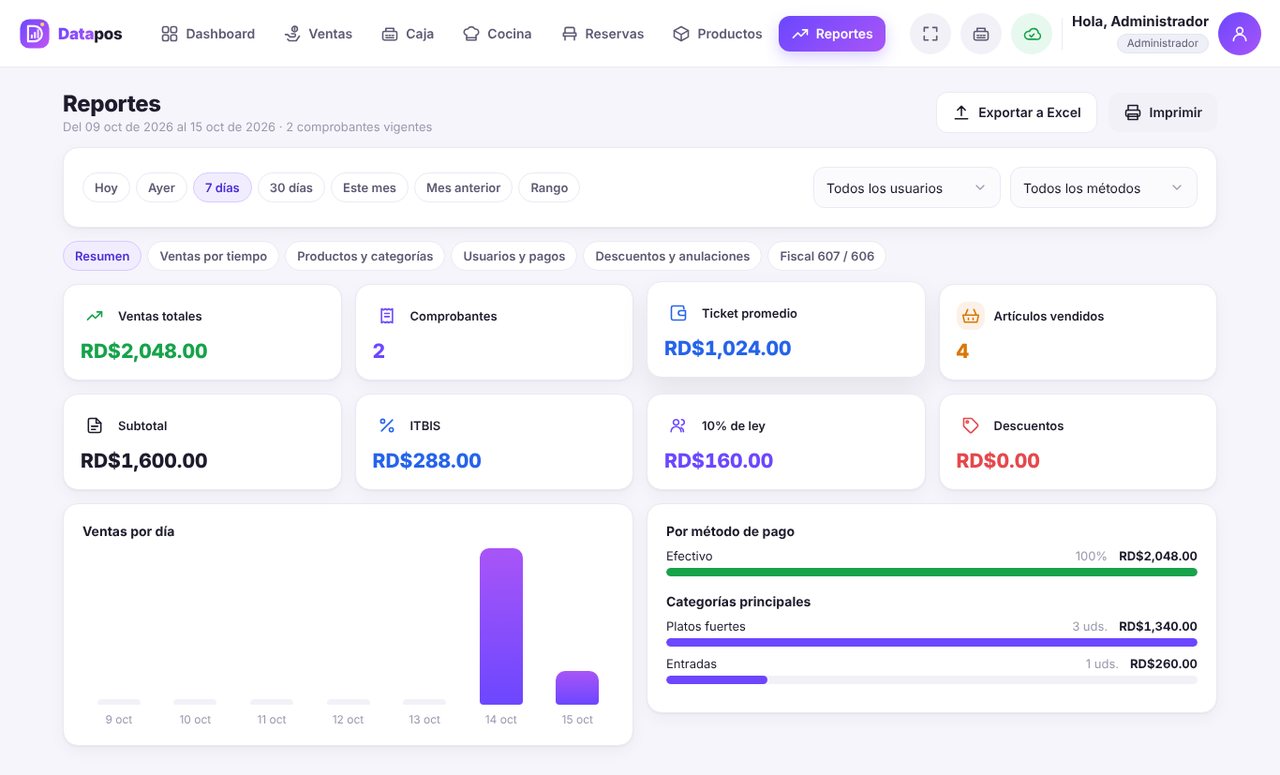This screenshot has height=775, width=1280.
Task: Click the RD$1,600.00 subtotal value
Action: click(144, 461)
